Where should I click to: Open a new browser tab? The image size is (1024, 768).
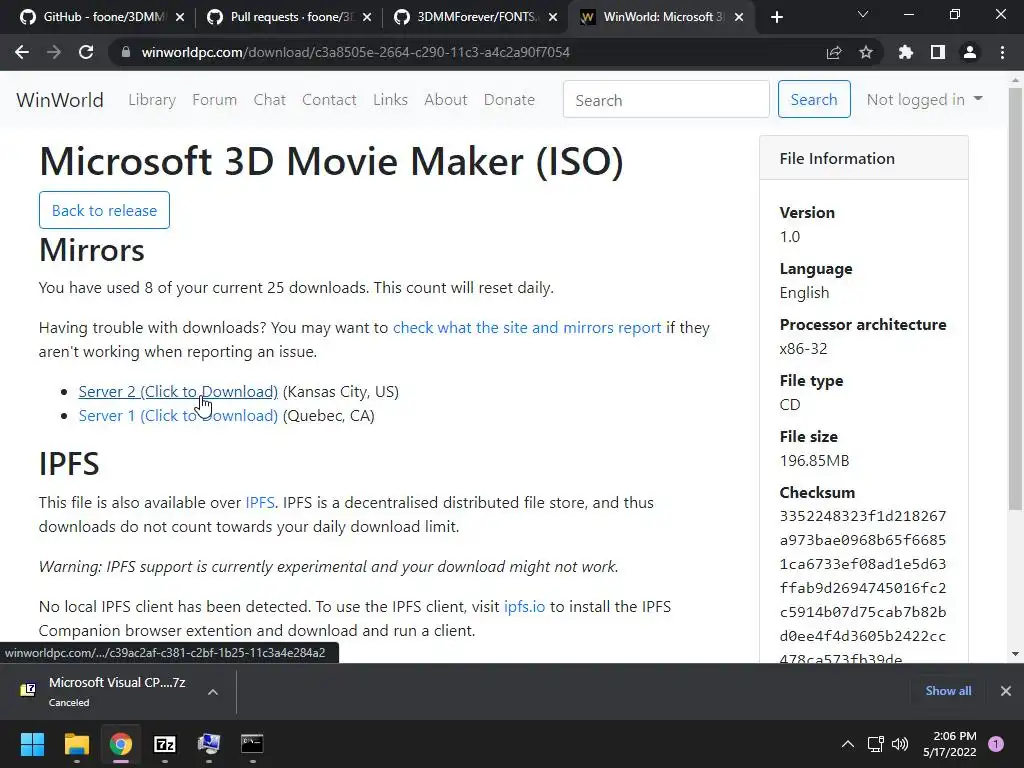tap(776, 17)
